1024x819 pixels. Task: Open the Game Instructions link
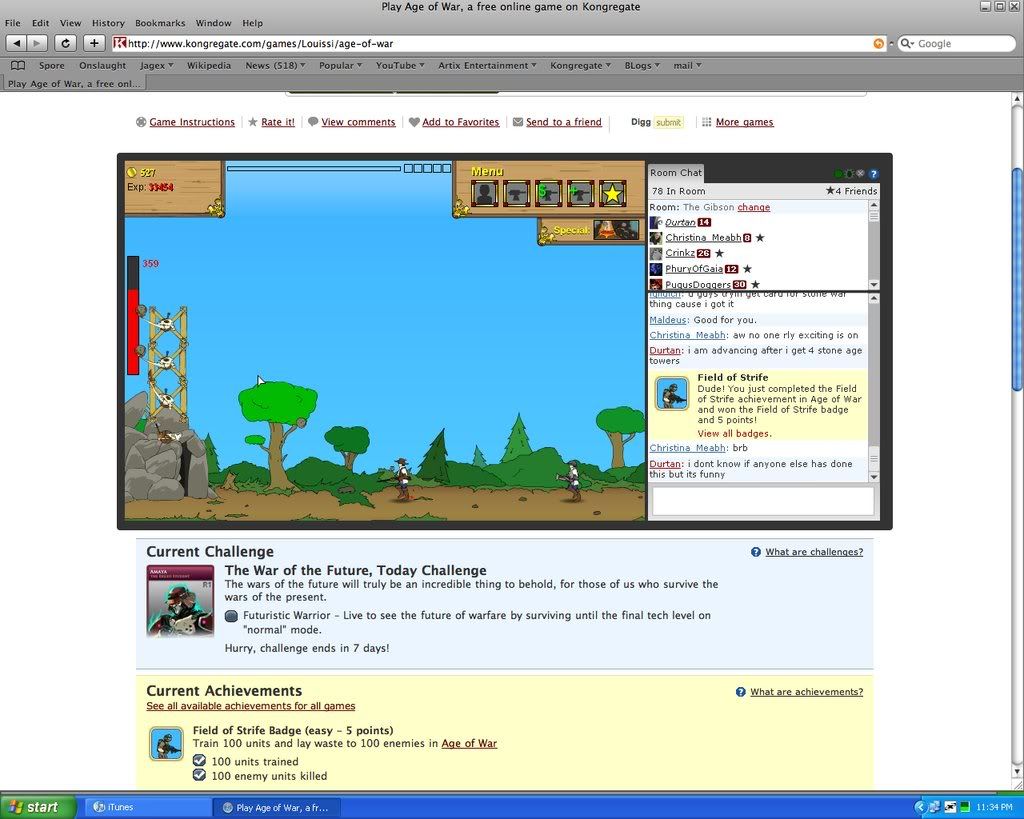[191, 122]
